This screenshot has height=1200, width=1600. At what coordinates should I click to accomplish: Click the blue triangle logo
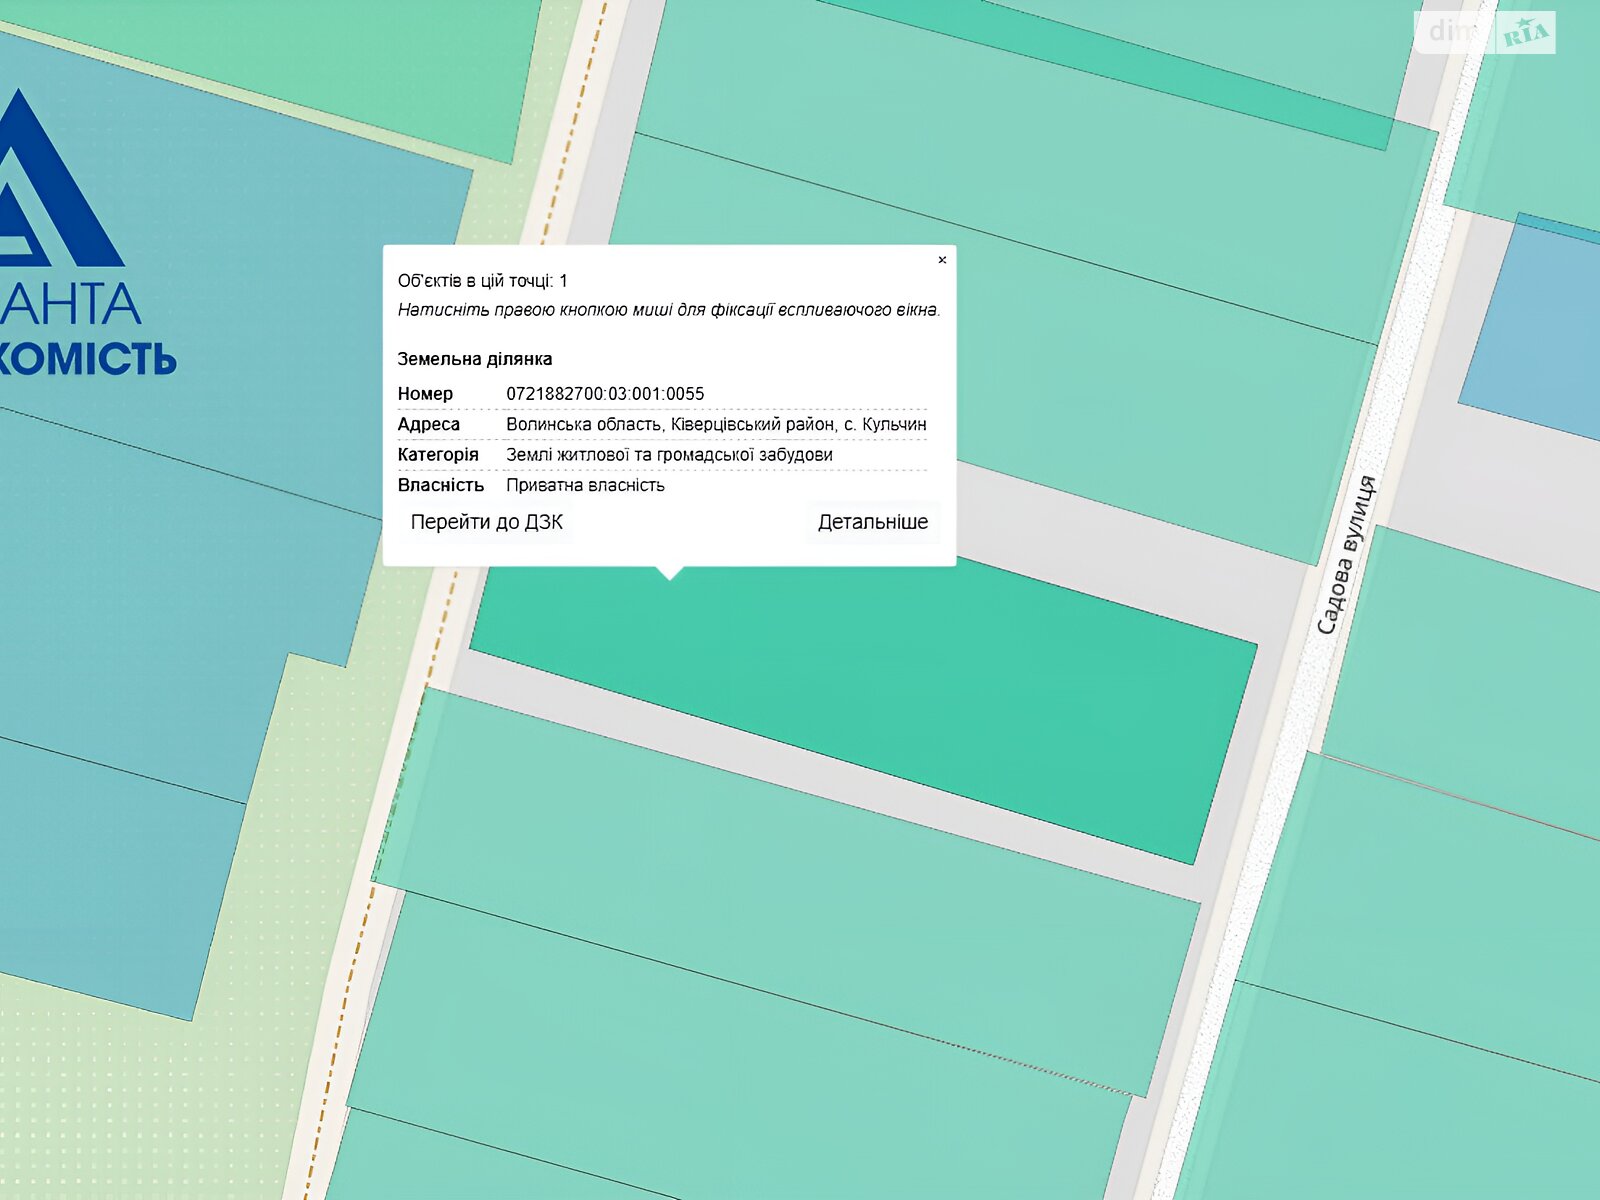pyautogui.click(x=50, y=190)
